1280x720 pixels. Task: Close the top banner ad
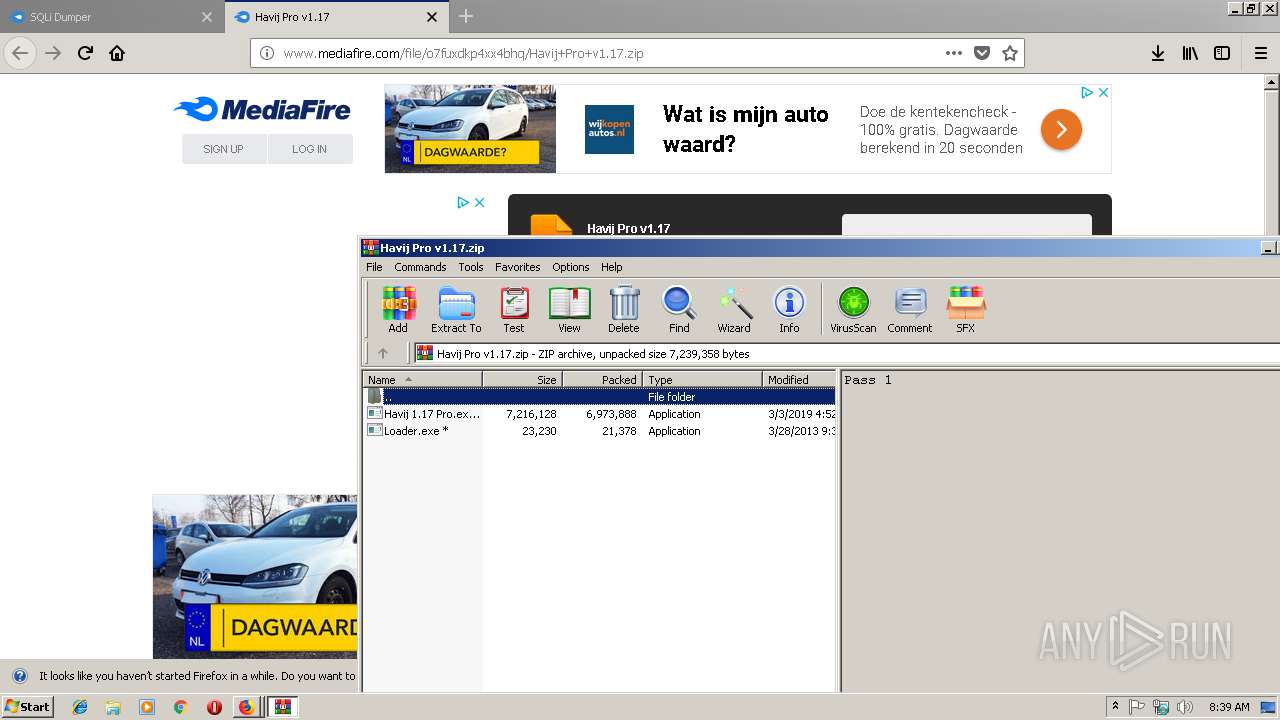(x=1104, y=92)
